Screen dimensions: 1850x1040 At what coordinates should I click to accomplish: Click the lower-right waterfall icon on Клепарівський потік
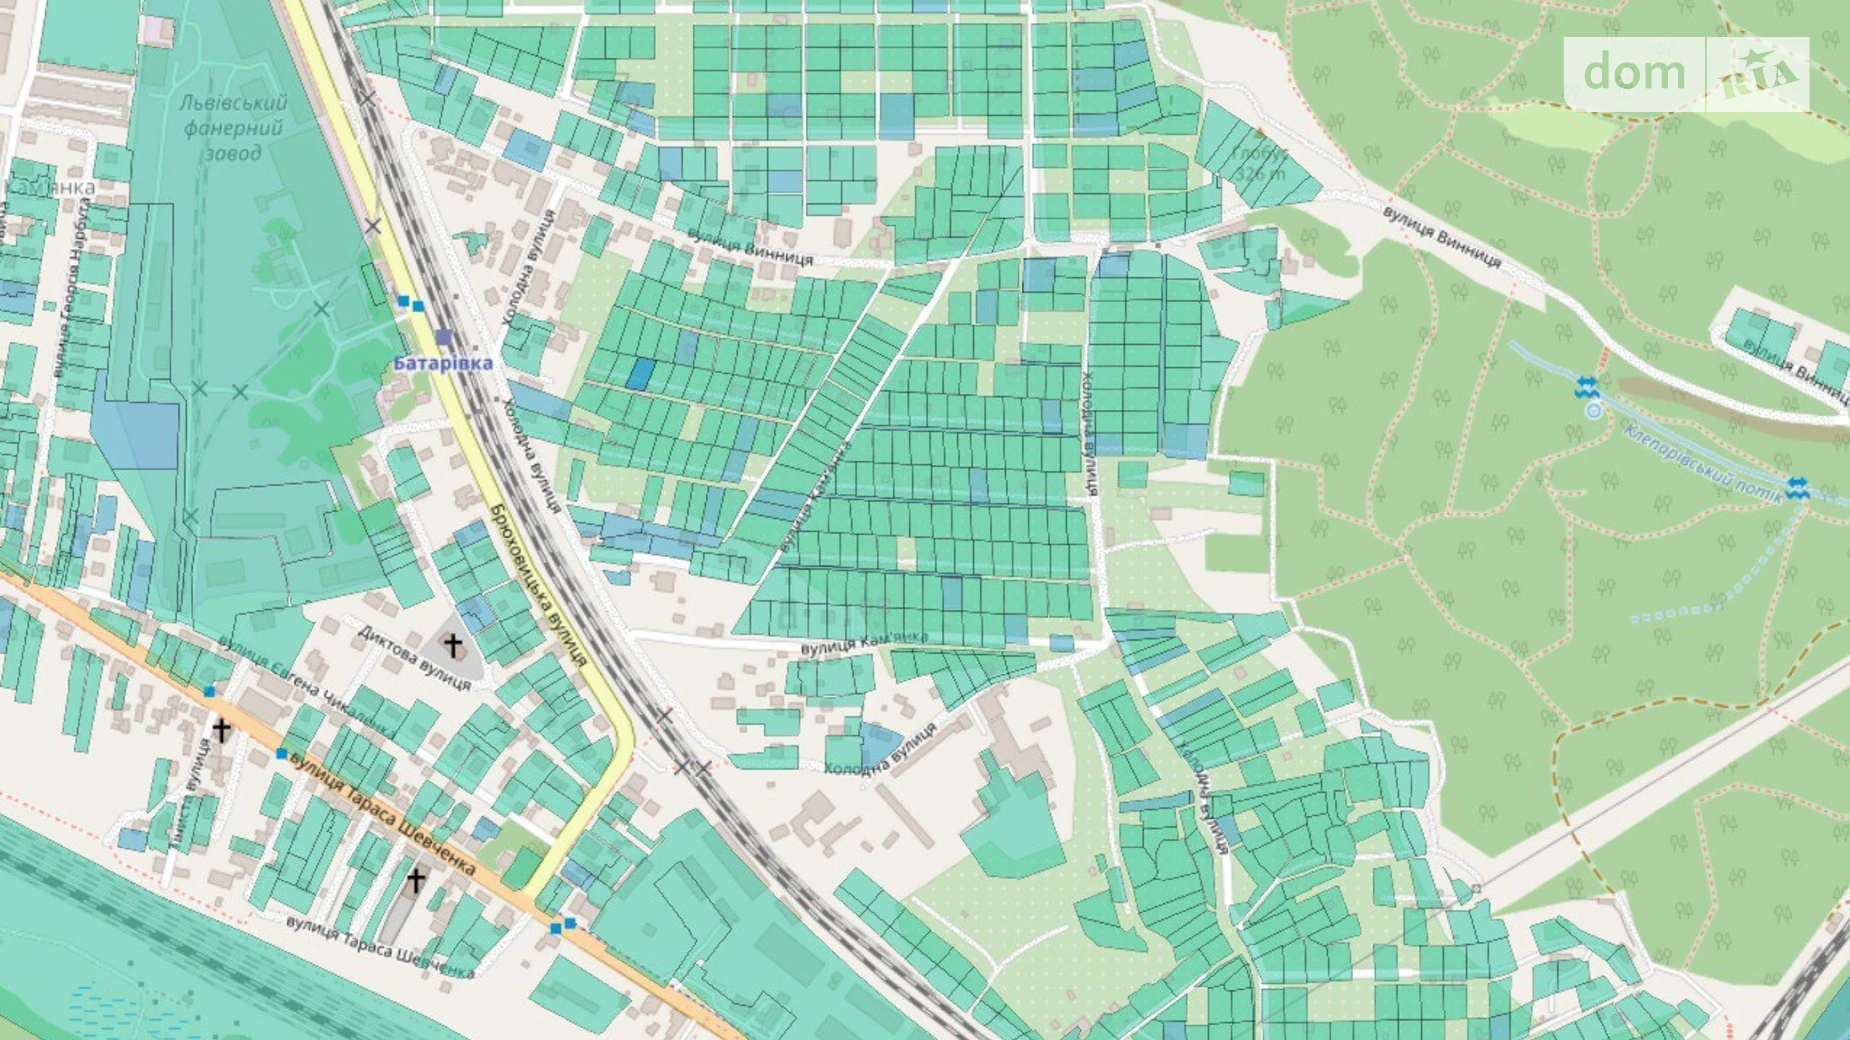click(1797, 488)
